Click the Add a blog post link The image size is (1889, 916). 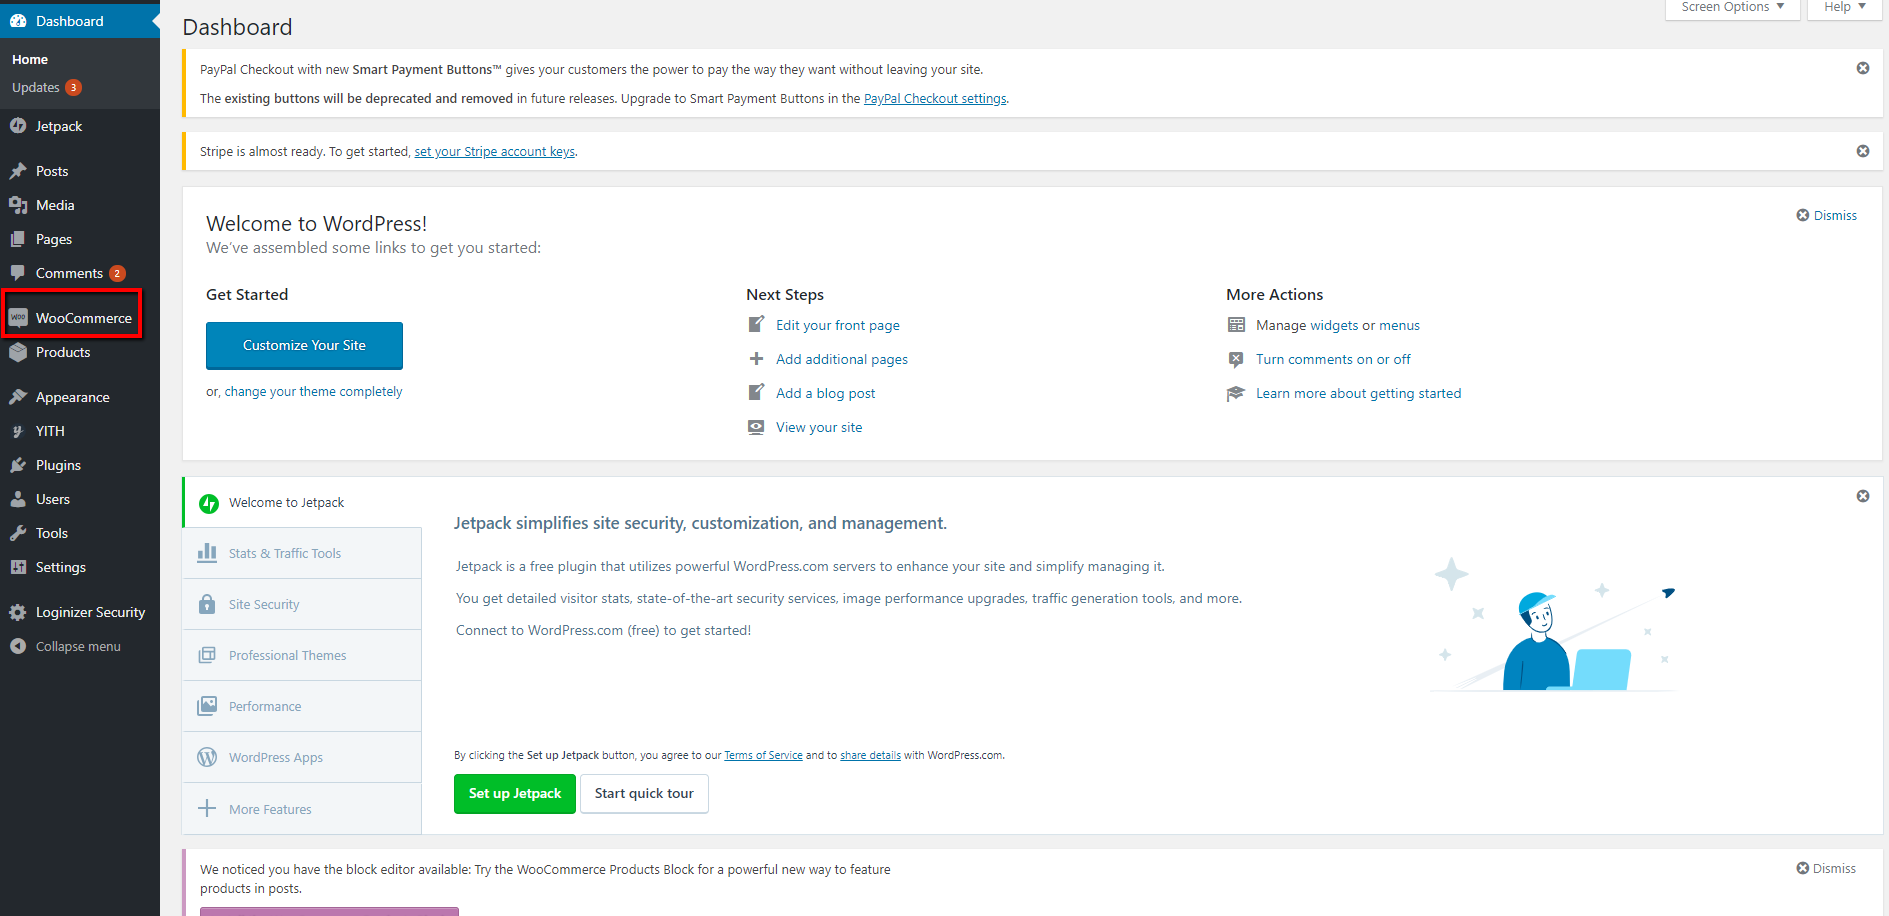(826, 393)
